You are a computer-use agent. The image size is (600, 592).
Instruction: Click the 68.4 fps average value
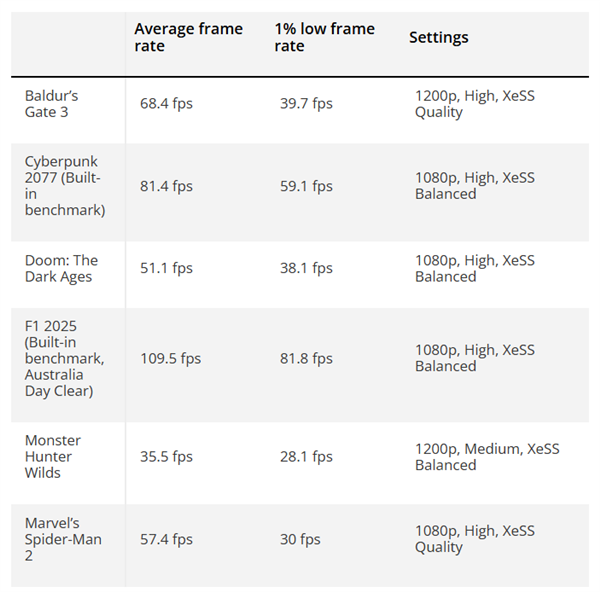tap(166, 104)
